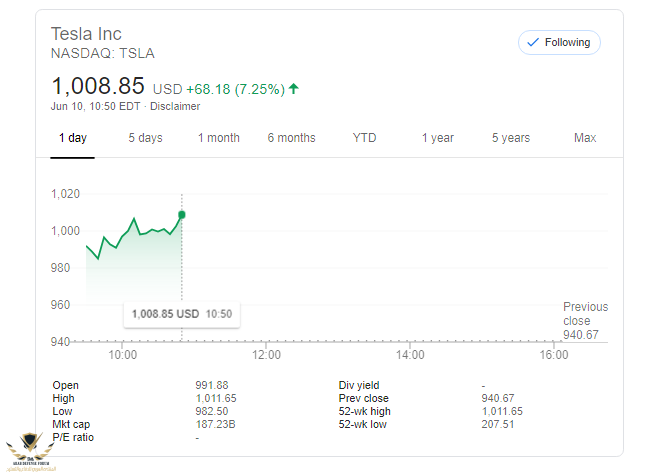Click the green price-up arrow icon
Viewport: 654px width, 473px height.
(294, 88)
